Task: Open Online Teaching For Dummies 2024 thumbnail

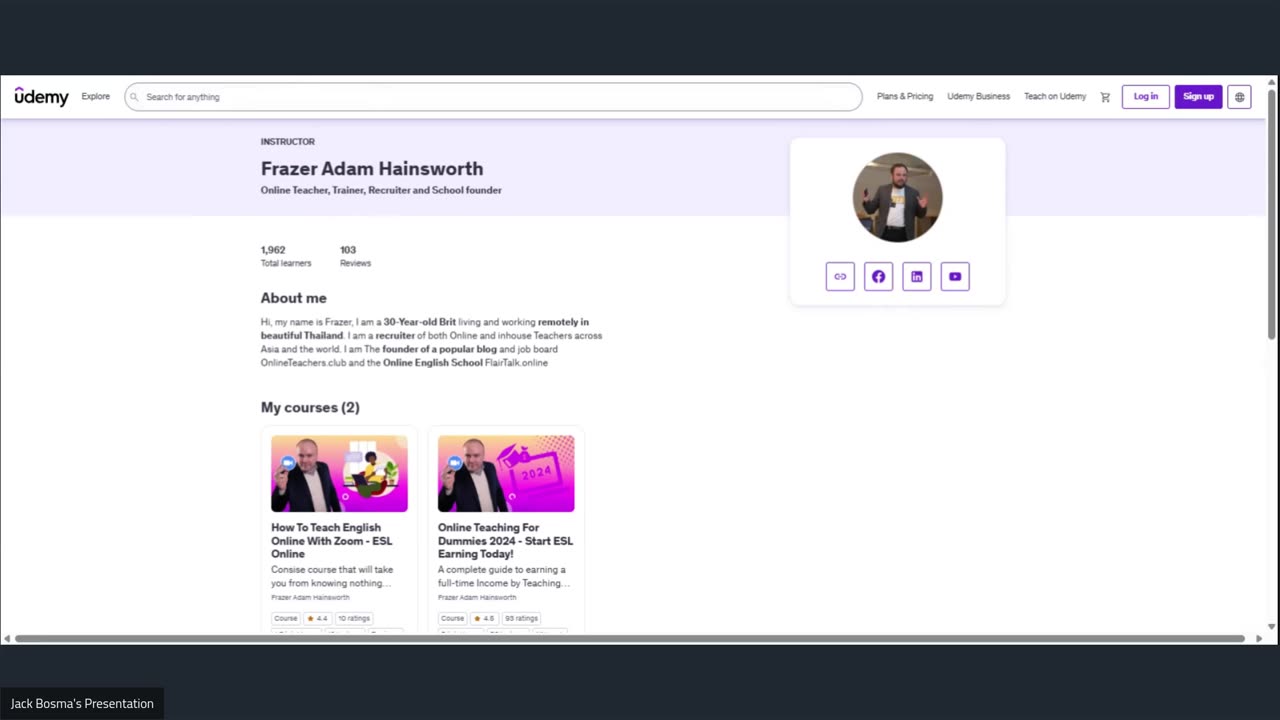Action: click(506, 473)
